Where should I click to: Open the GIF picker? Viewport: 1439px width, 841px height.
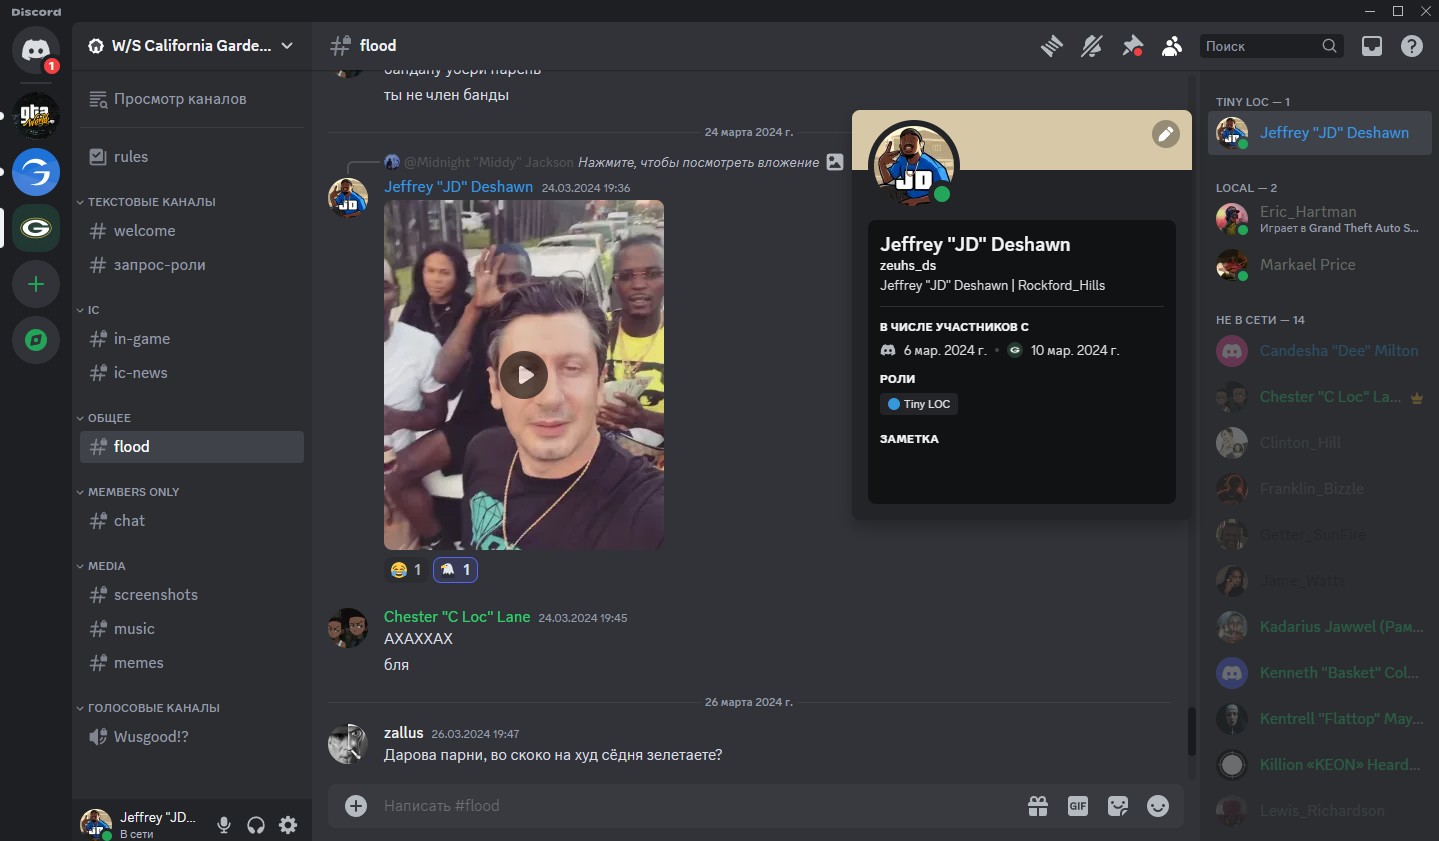click(1078, 806)
